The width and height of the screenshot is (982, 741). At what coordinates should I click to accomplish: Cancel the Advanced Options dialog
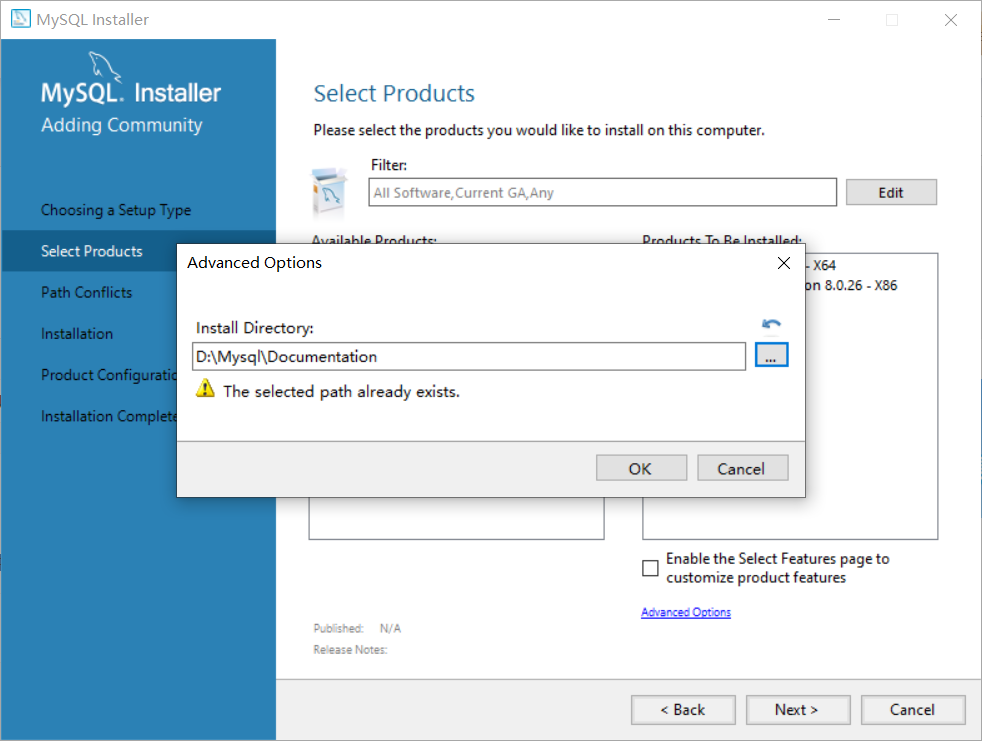(742, 469)
